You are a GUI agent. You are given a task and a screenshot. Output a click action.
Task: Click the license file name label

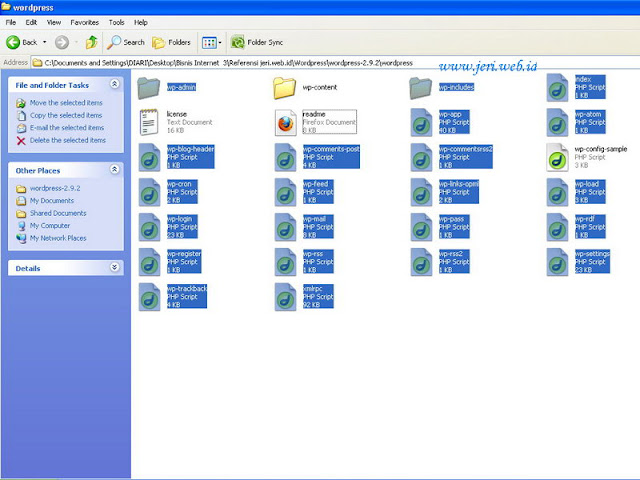tap(176, 114)
